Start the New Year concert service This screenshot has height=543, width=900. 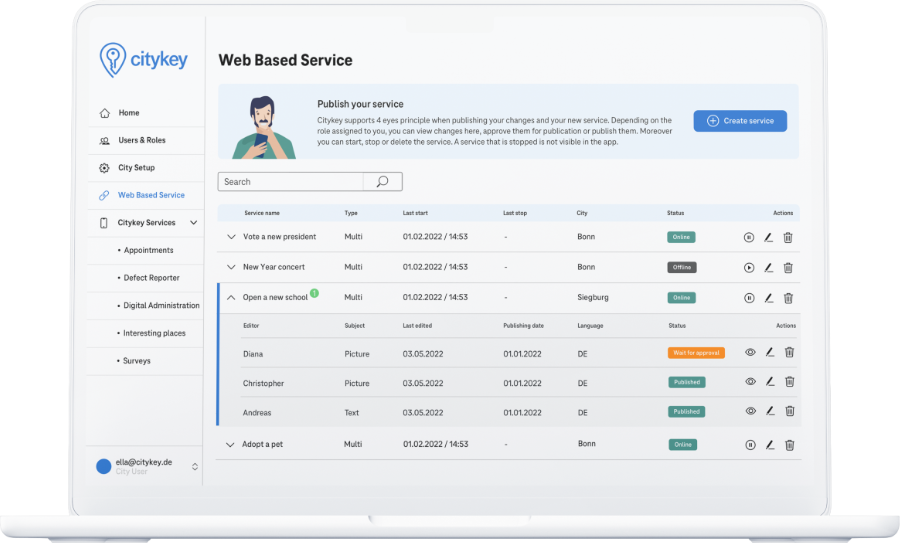pyautogui.click(x=749, y=267)
